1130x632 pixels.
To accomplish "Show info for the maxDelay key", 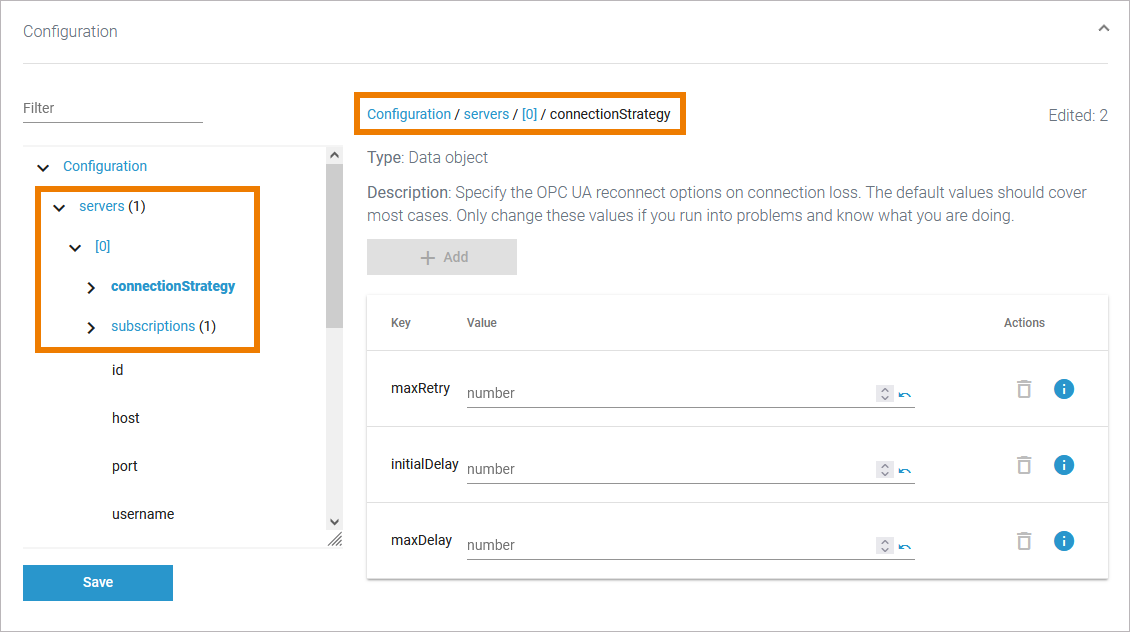I will point(1064,541).
